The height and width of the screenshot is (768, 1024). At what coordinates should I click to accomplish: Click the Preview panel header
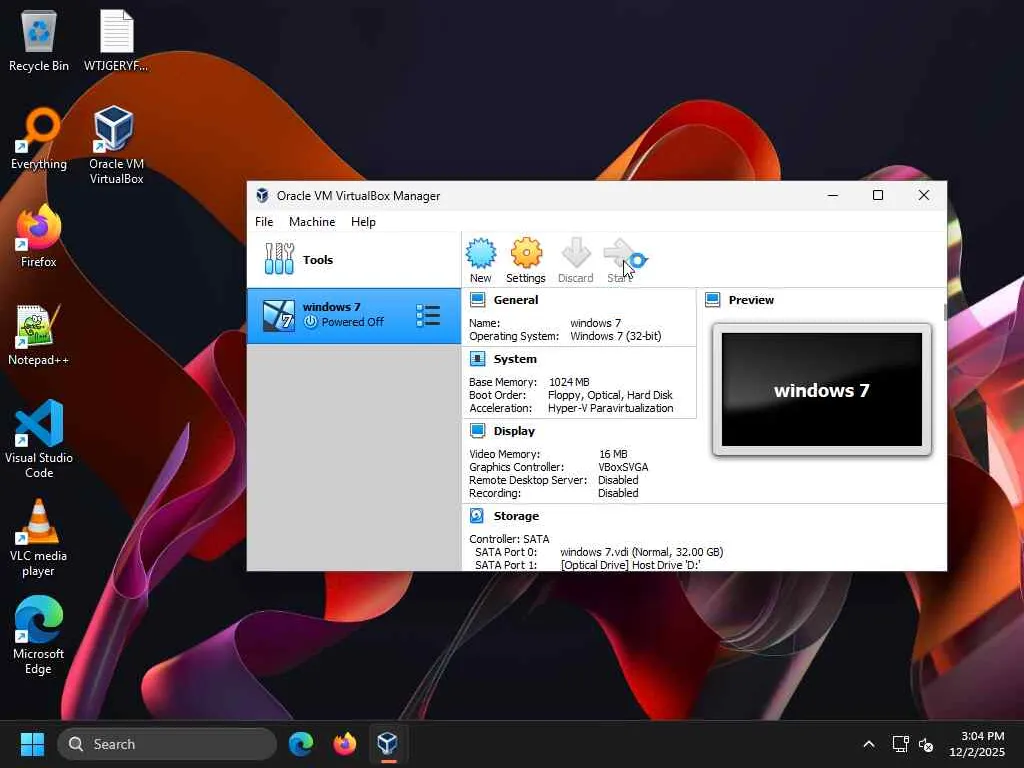(751, 300)
